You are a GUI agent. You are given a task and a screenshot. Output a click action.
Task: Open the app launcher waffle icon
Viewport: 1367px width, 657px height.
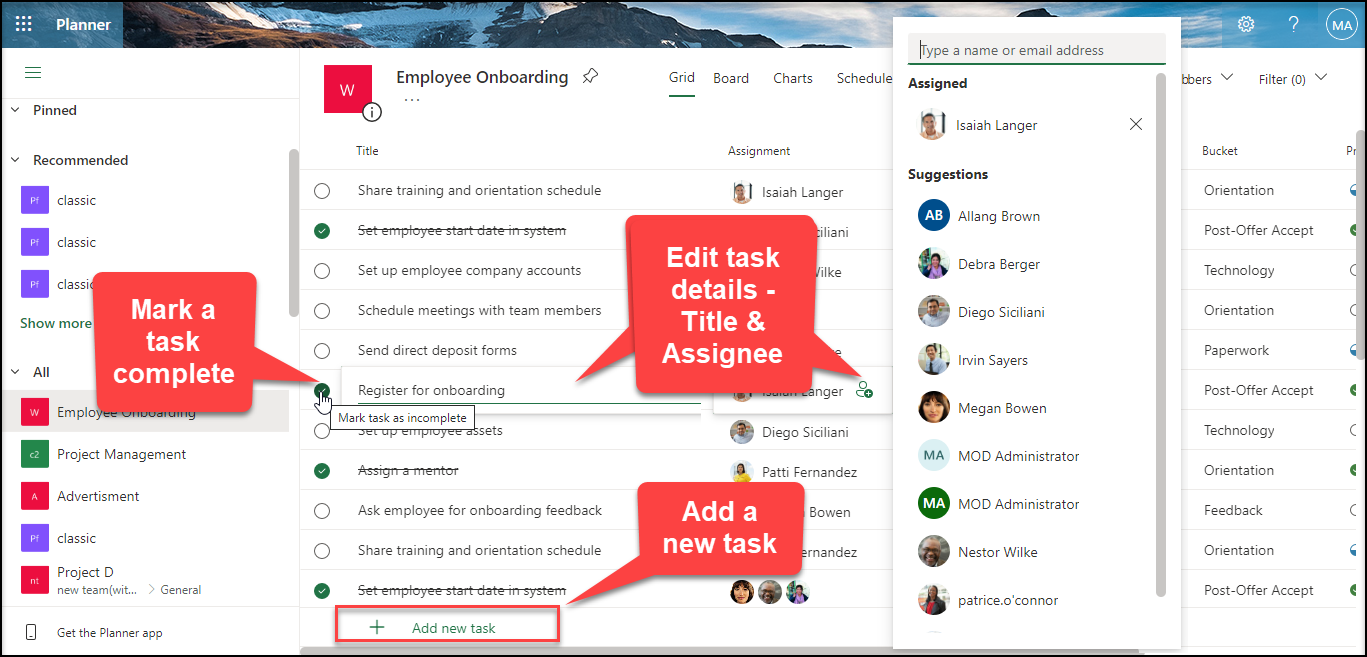24,24
